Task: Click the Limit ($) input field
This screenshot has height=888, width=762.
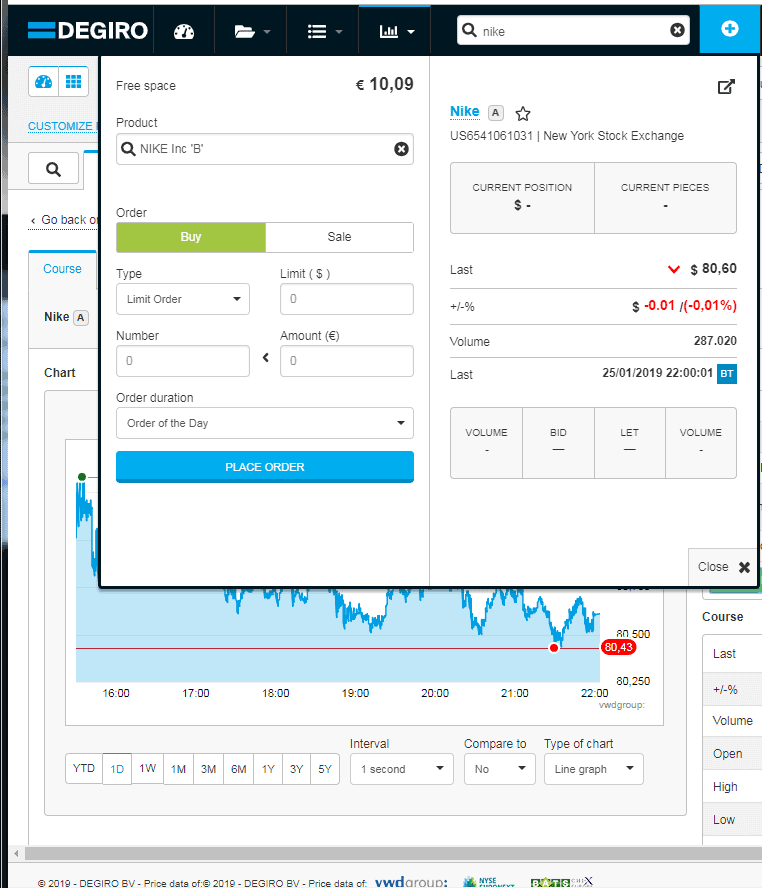Action: click(346, 299)
